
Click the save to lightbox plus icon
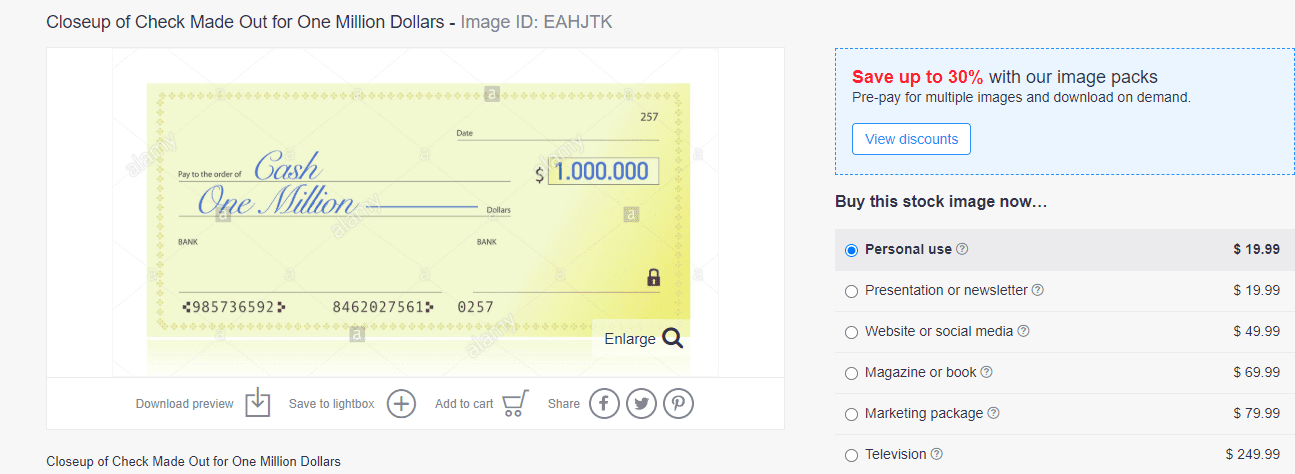(x=401, y=404)
